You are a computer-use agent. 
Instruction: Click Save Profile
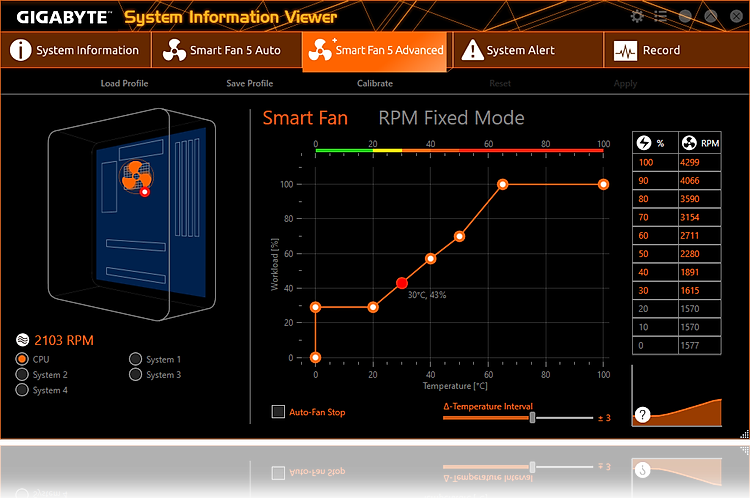(x=250, y=83)
